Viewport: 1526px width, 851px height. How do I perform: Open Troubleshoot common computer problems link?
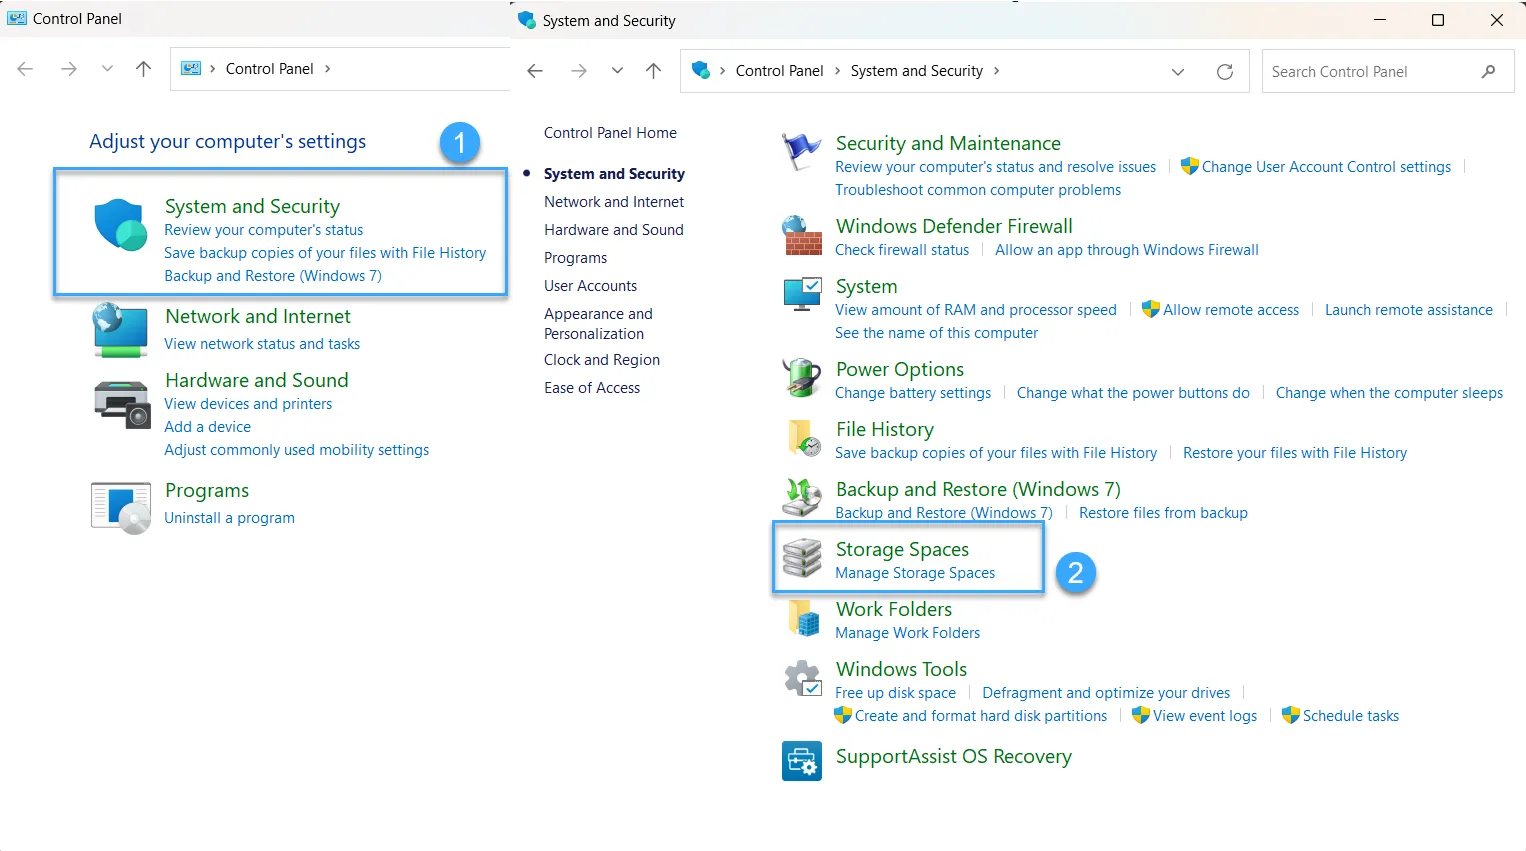point(978,190)
